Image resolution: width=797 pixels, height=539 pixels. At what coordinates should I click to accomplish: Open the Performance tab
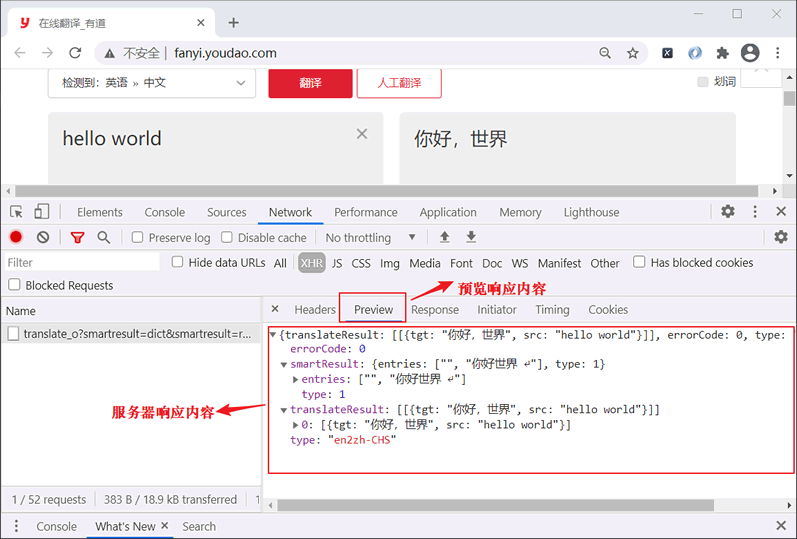[x=365, y=212]
